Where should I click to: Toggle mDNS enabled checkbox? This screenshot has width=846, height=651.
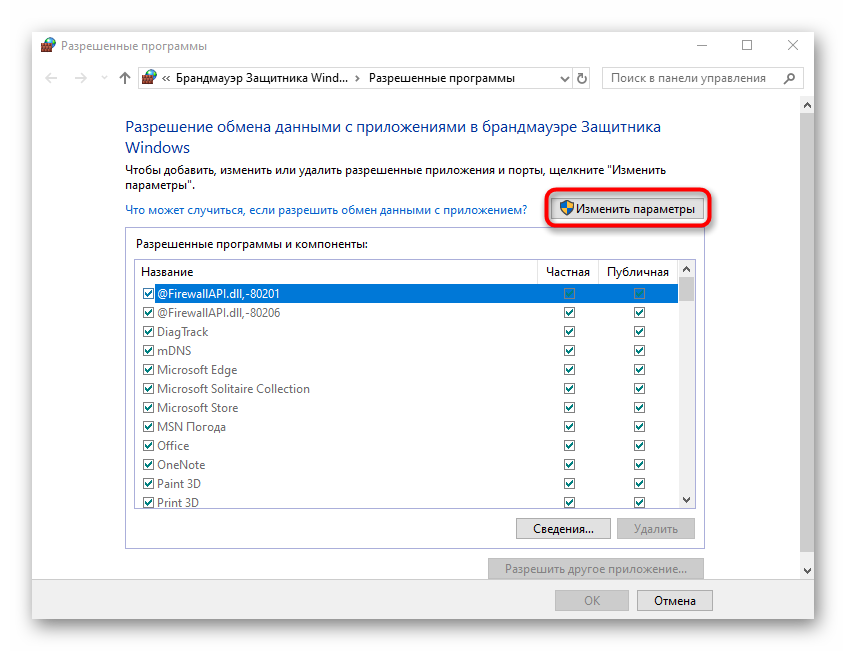tap(148, 351)
